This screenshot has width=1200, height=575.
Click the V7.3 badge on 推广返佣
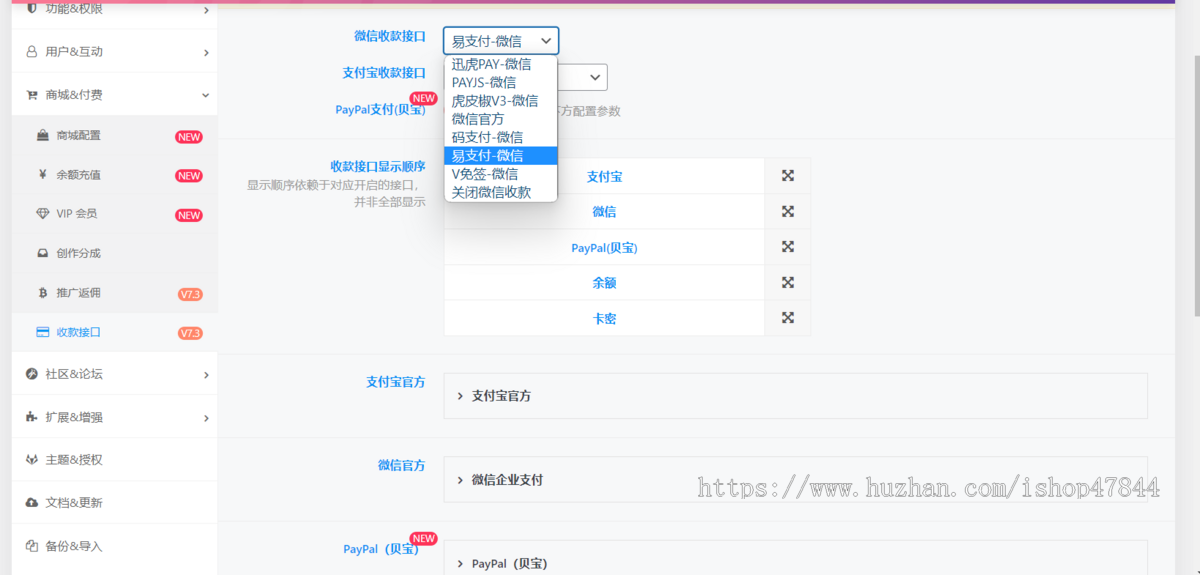190,294
